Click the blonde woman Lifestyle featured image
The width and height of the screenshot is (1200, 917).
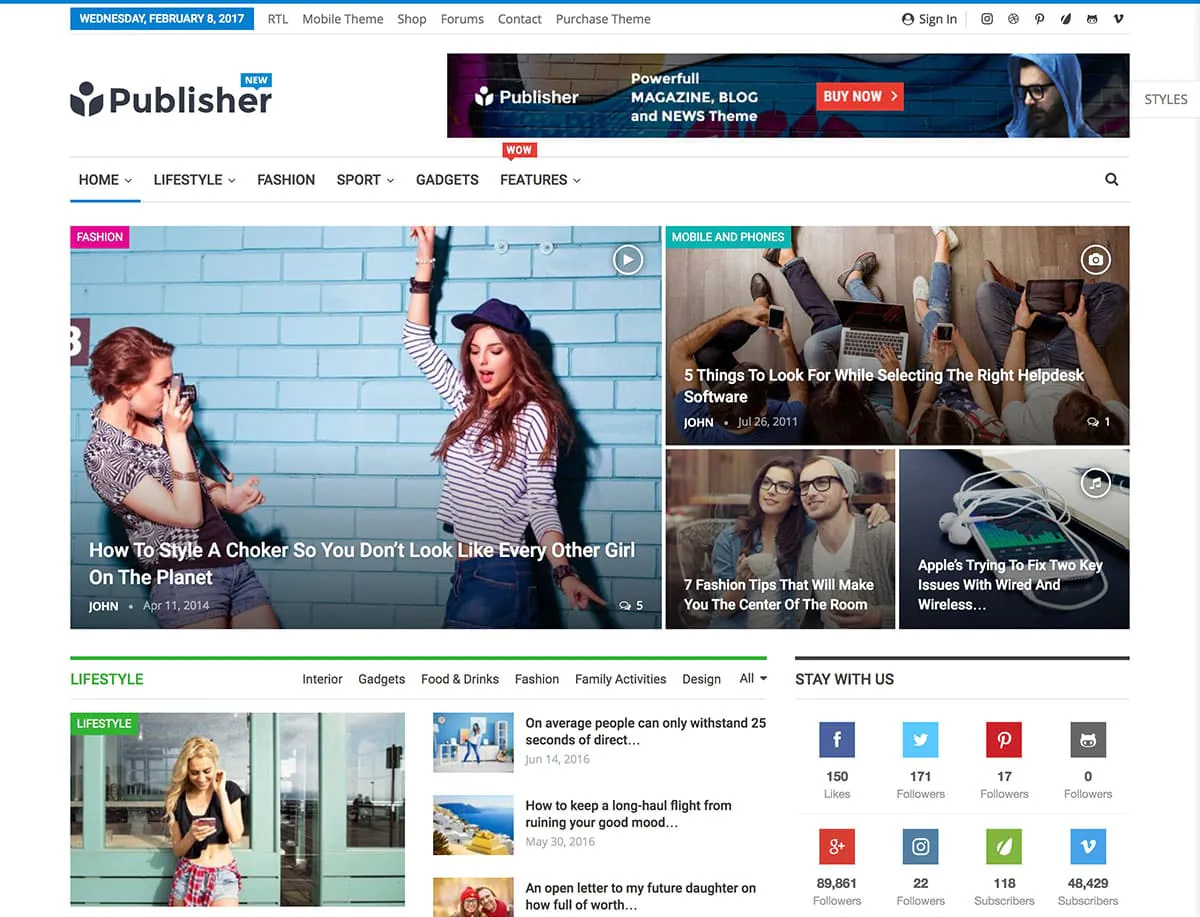(237, 810)
